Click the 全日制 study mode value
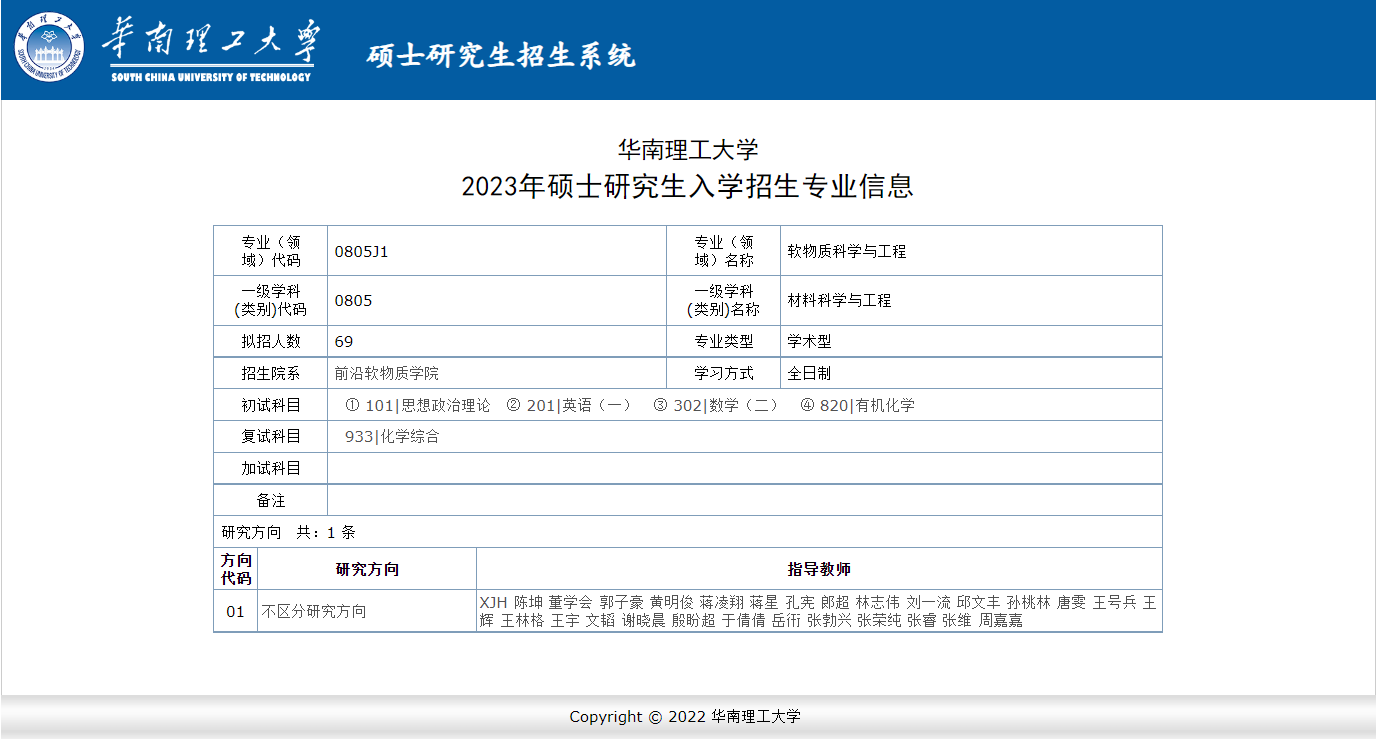 point(809,373)
